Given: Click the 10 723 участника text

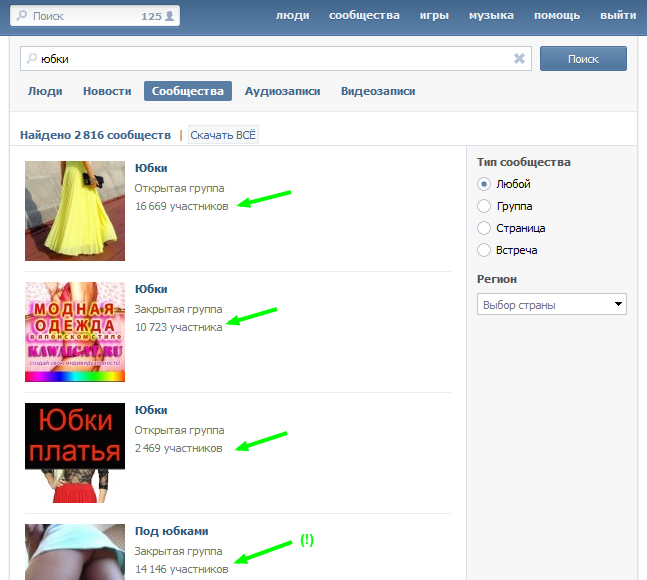Looking at the screenshot, I should click(x=179, y=327).
